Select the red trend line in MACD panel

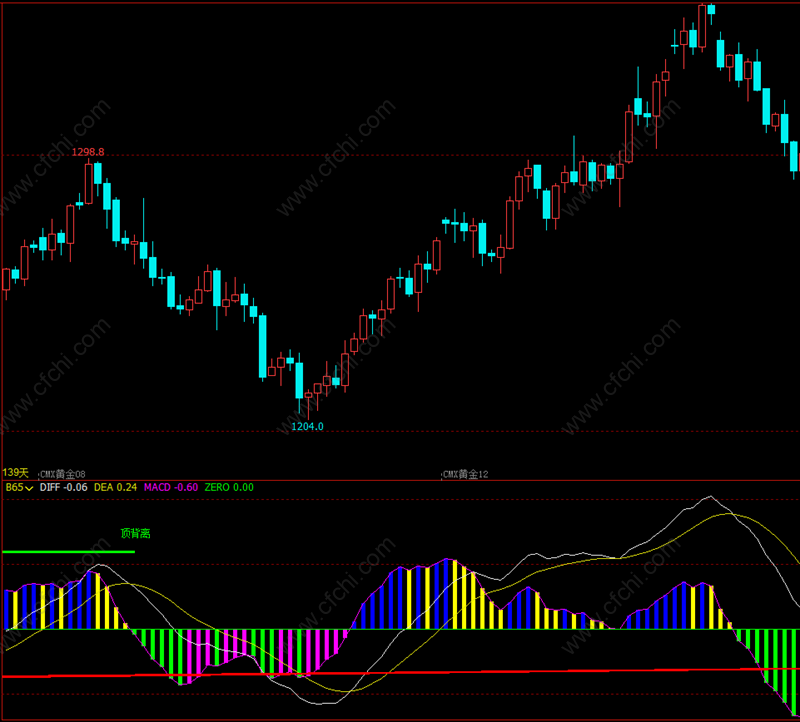click(401, 673)
